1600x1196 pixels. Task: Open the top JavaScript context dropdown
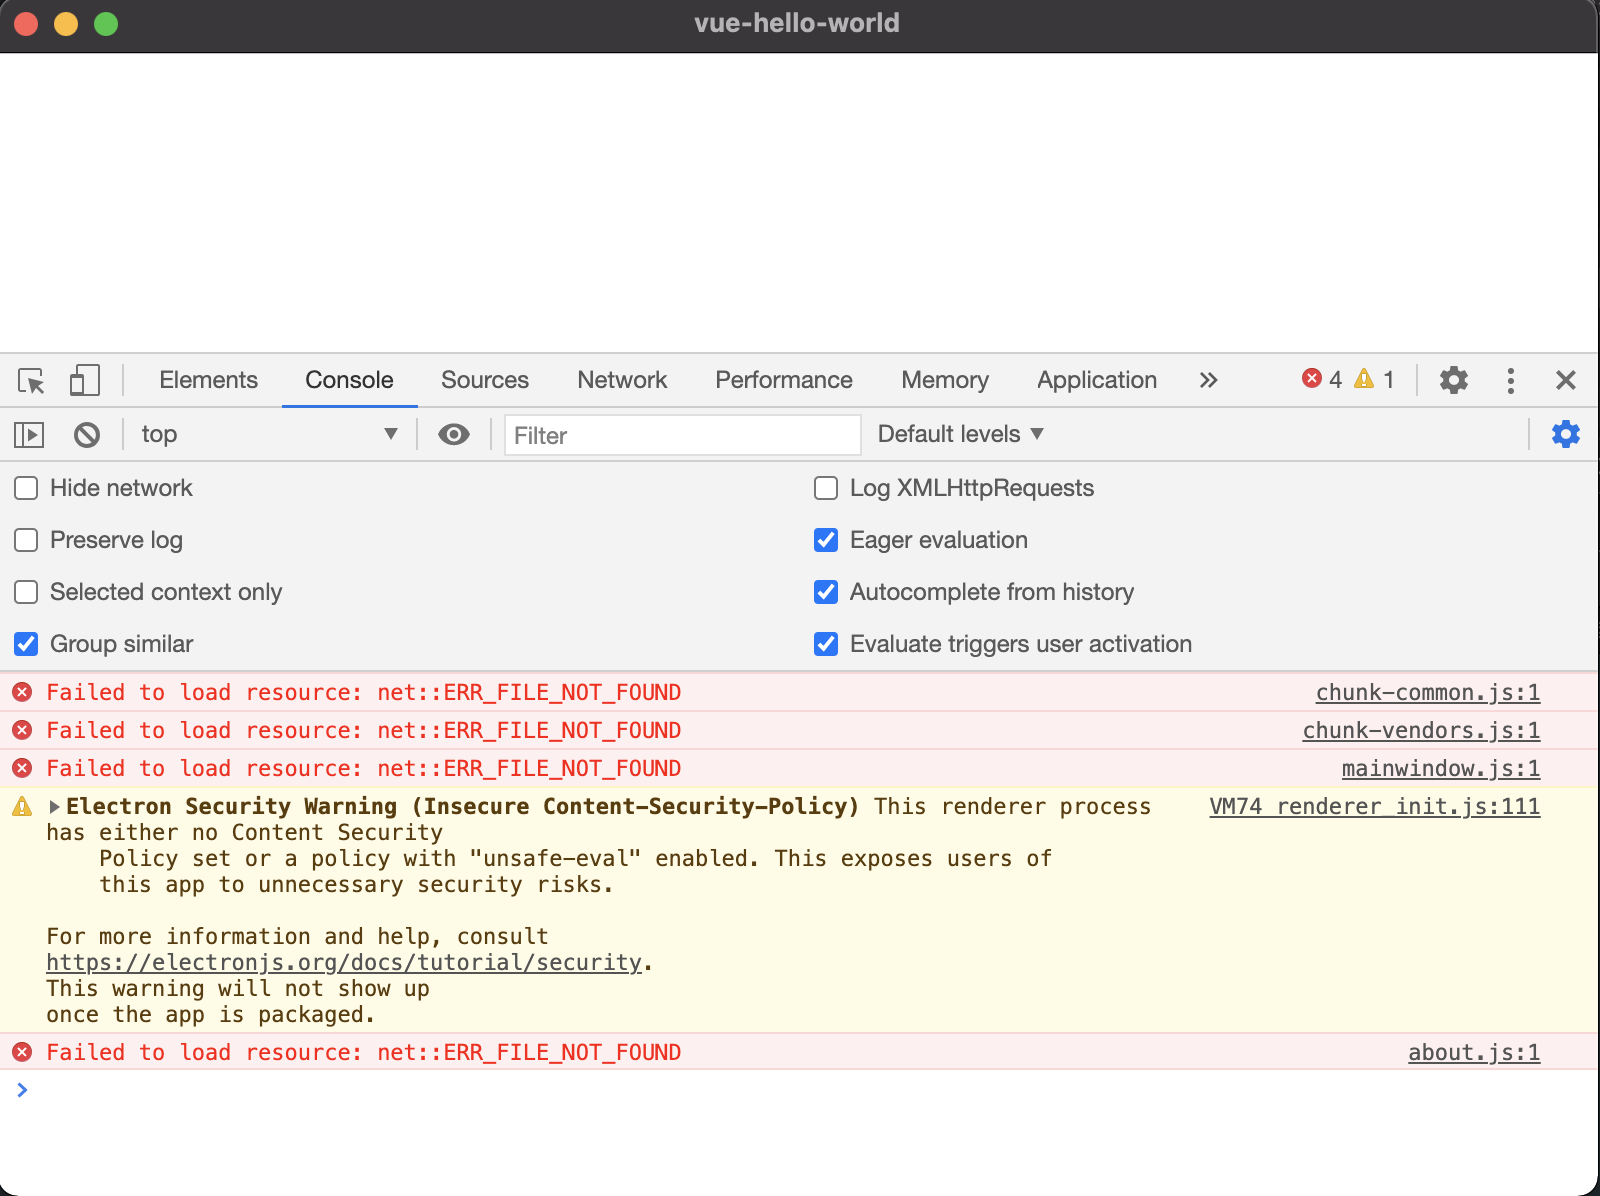pyautogui.click(x=269, y=434)
